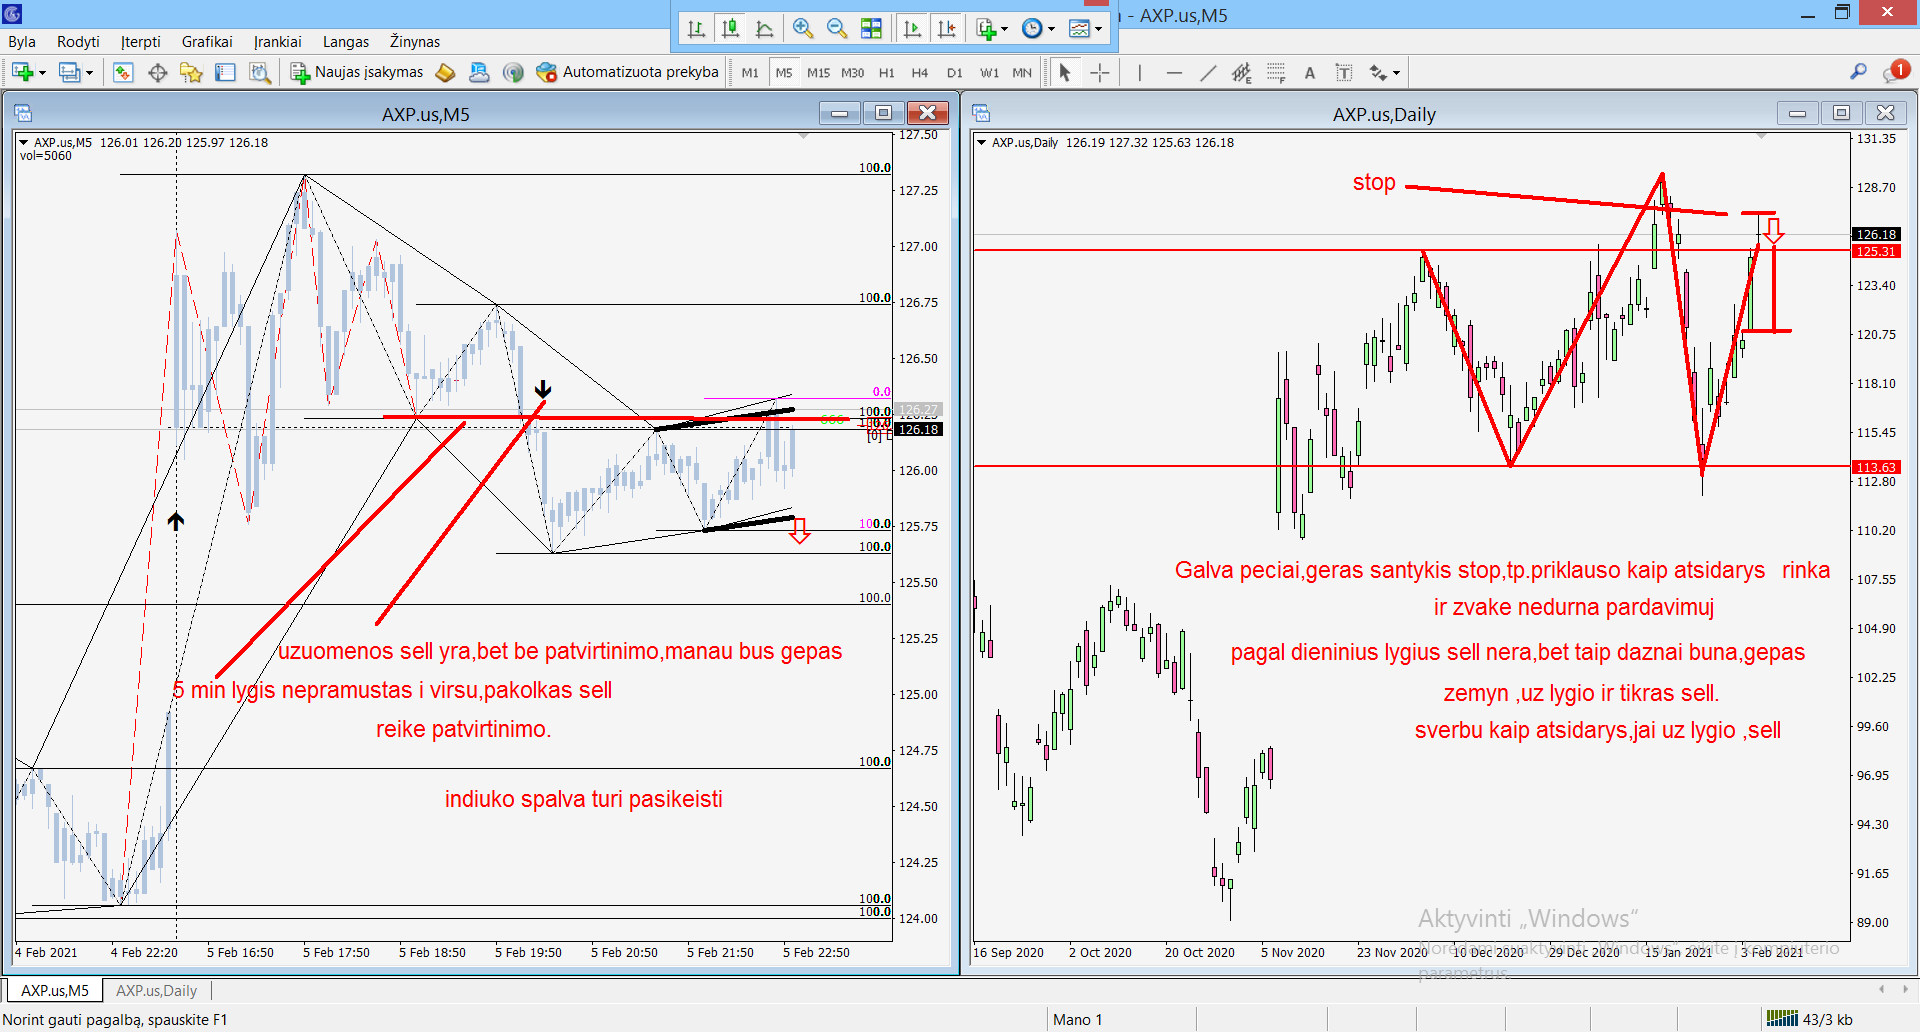This screenshot has height=1032, width=1920.
Task: Click the Naujas įsakymas button
Action: click(357, 72)
